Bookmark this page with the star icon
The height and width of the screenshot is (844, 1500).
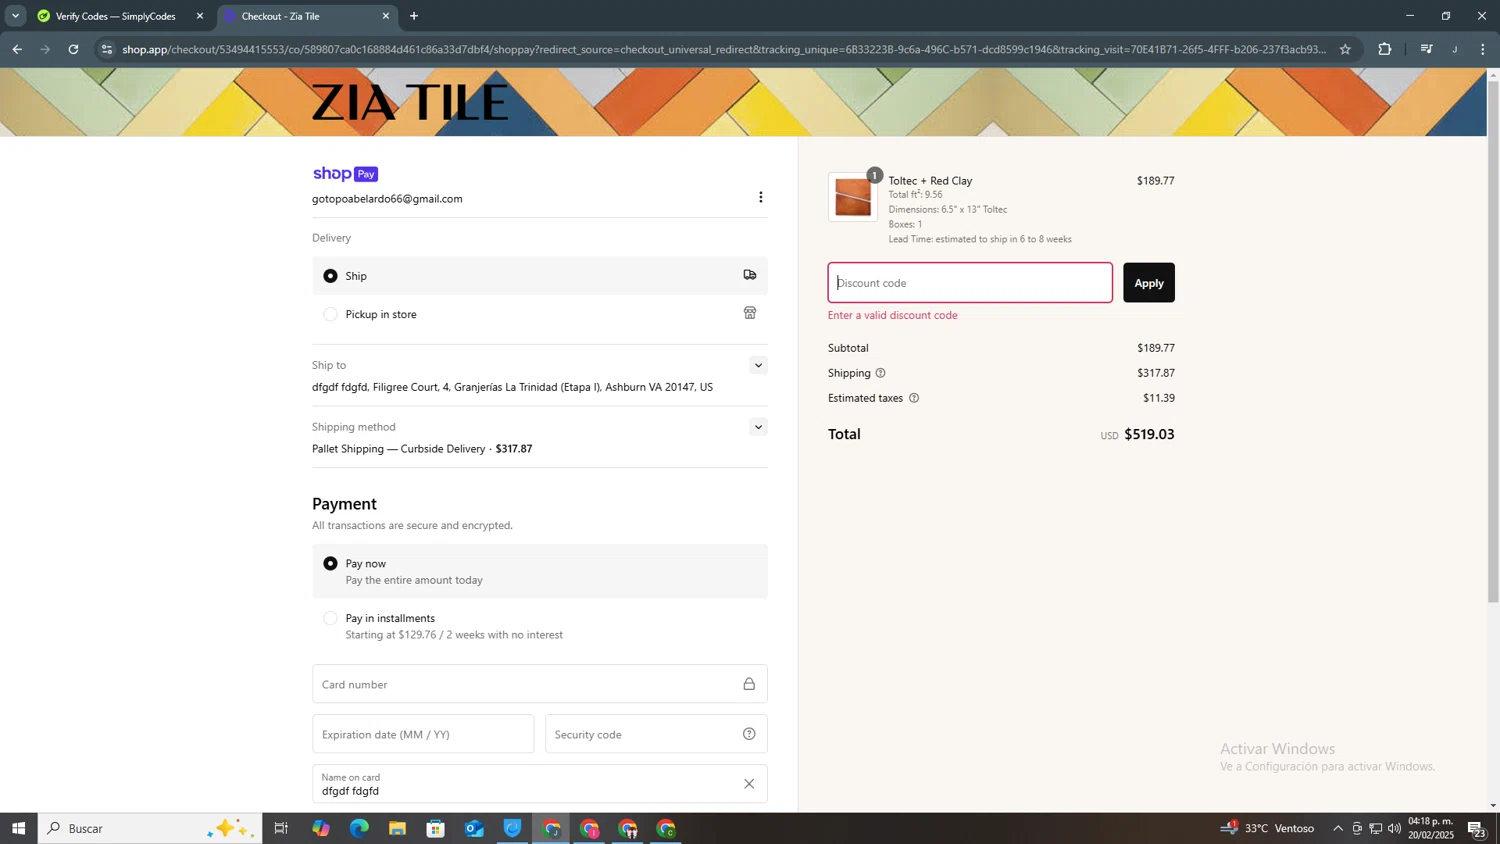click(1345, 49)
